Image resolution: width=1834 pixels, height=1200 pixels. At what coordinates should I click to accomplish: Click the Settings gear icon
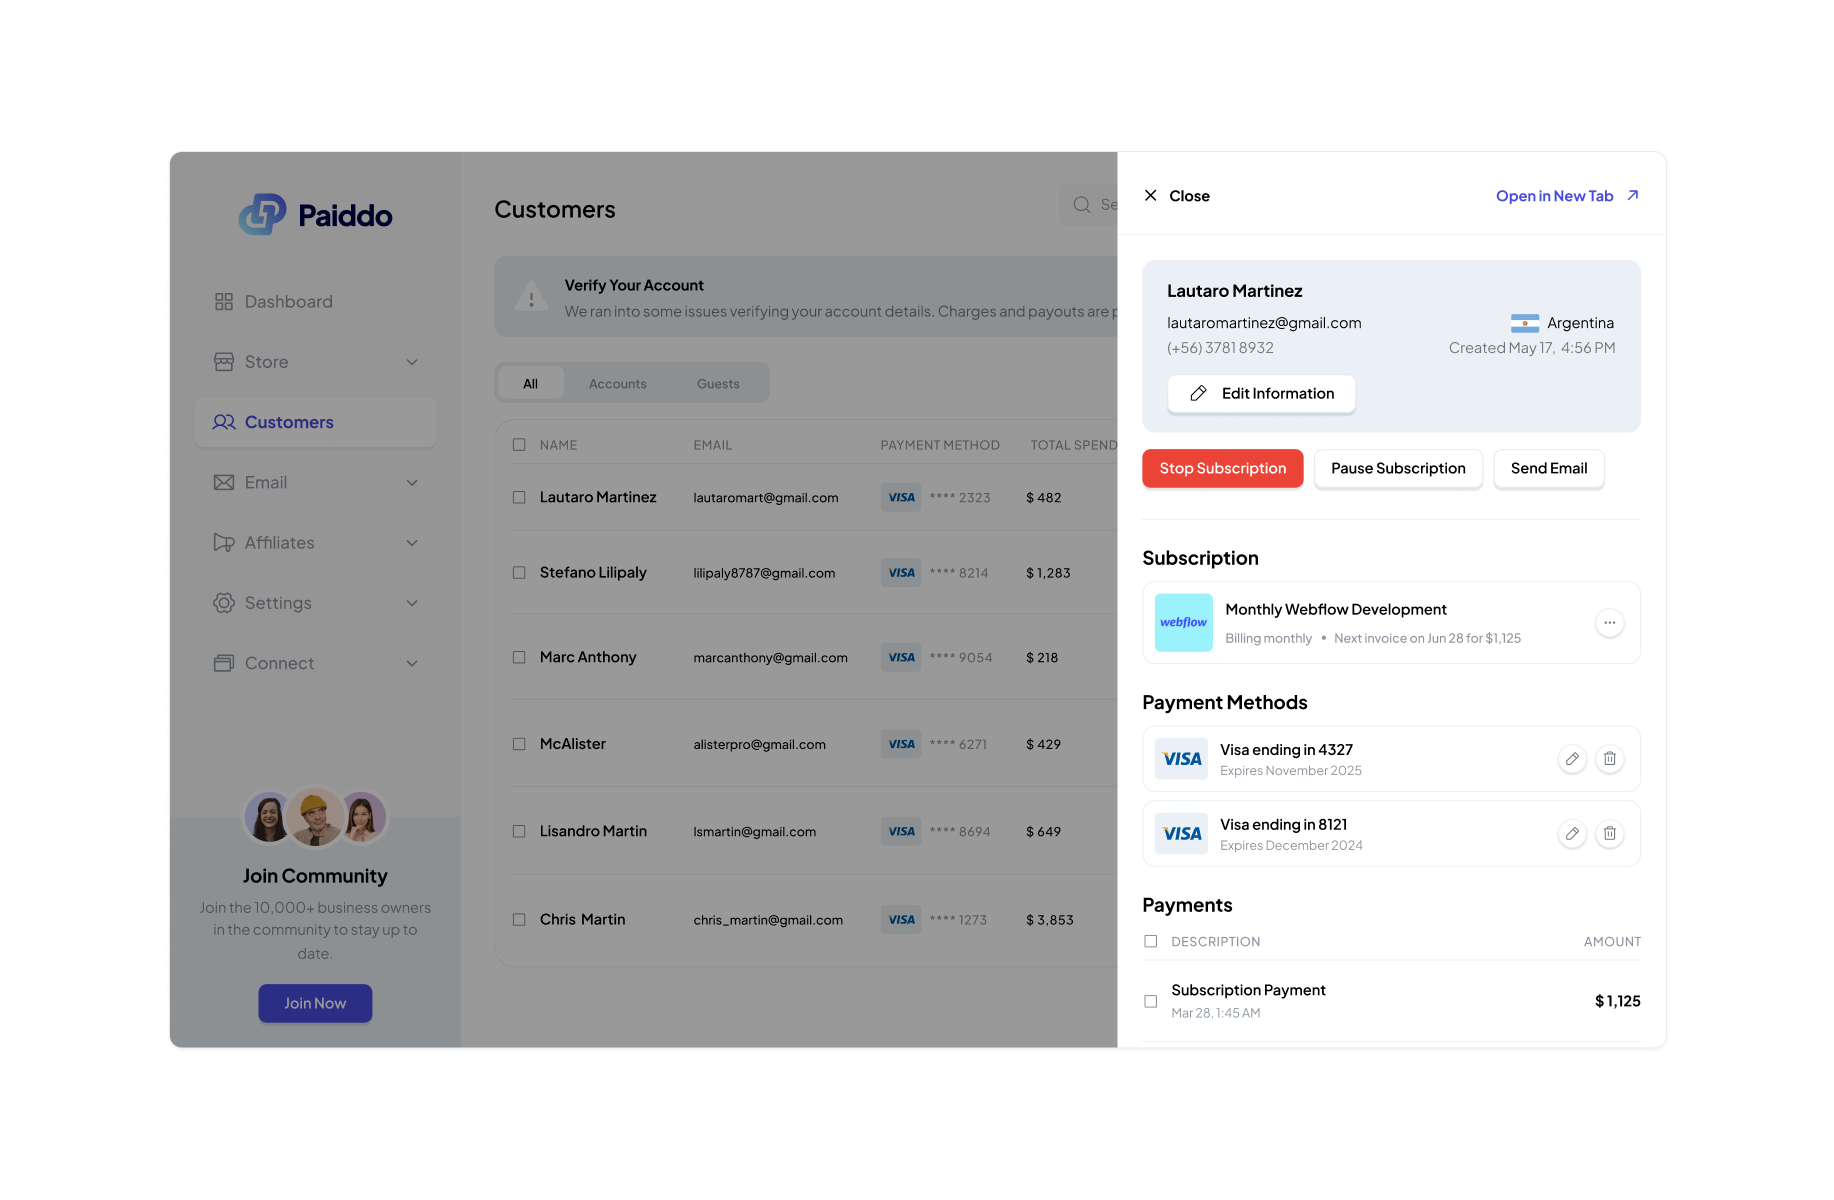[224, 602]
